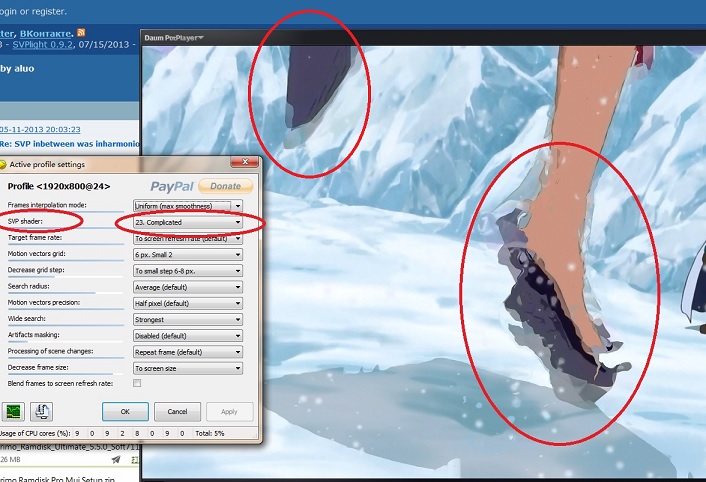
Task: Close the Active profile settings dialog
Action: (244, 164)
